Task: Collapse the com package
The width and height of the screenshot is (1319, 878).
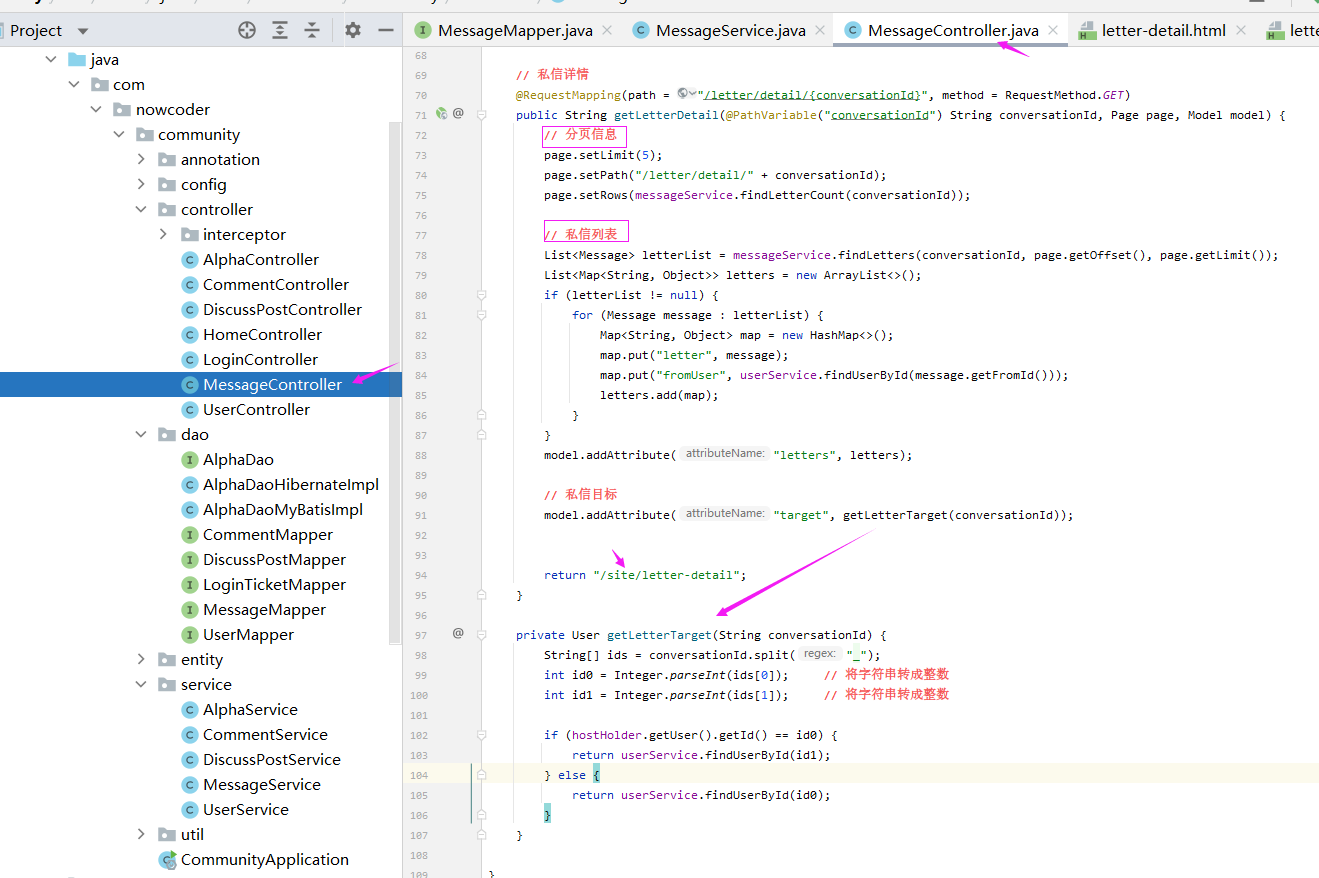Action: tap(74, 85)
